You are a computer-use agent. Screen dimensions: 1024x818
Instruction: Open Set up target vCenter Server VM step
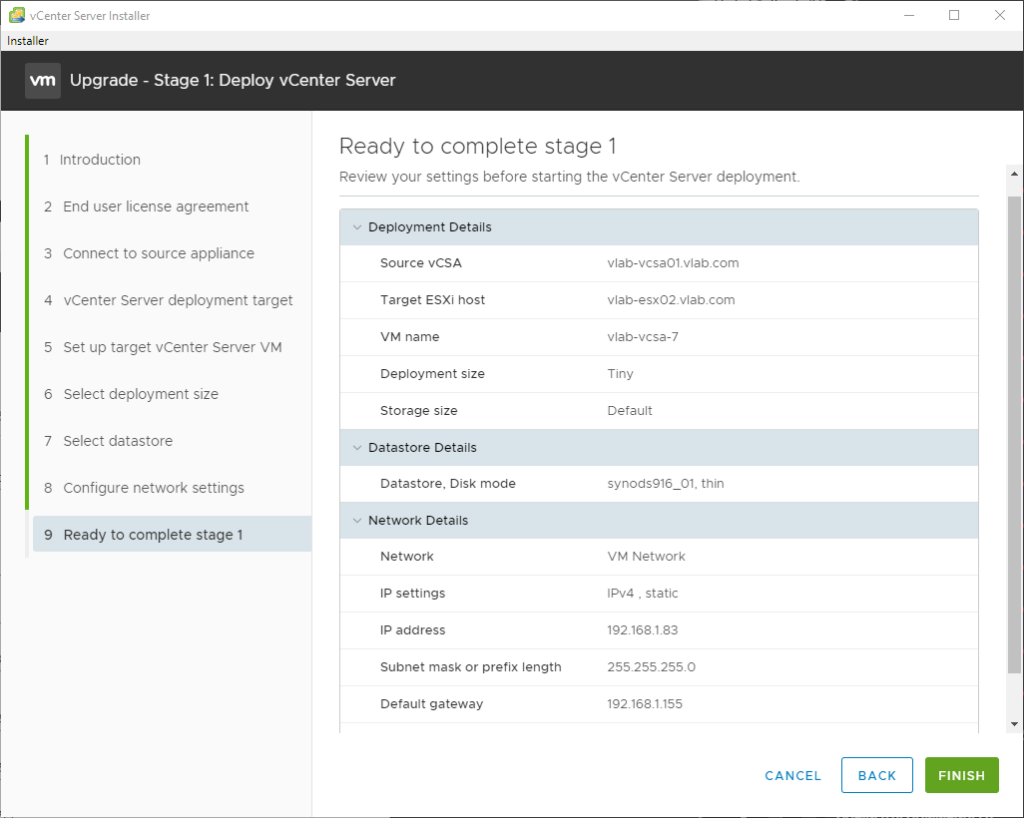point(163,347)
